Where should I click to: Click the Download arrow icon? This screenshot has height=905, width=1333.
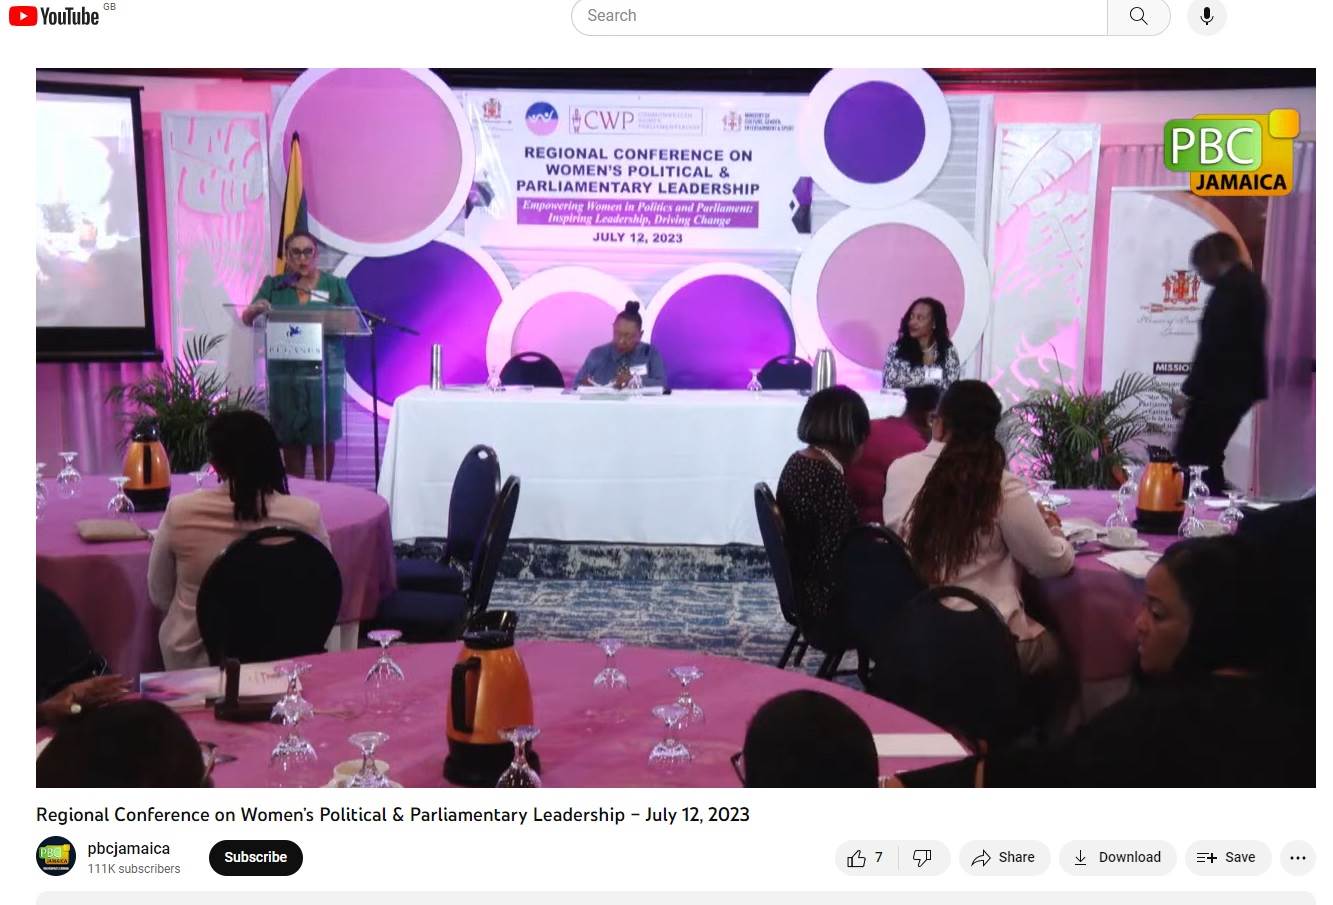pyautogui.click(x=1080, y=858)
